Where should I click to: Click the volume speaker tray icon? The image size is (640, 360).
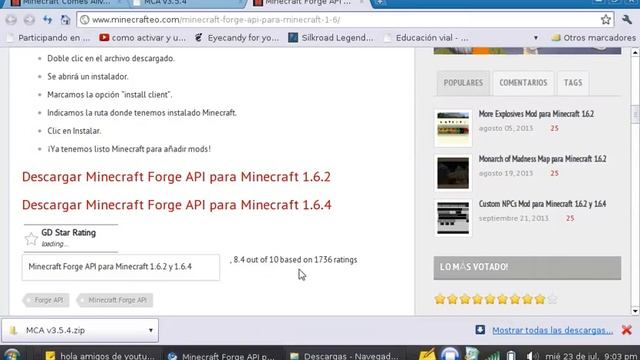[x=532, y=356]
